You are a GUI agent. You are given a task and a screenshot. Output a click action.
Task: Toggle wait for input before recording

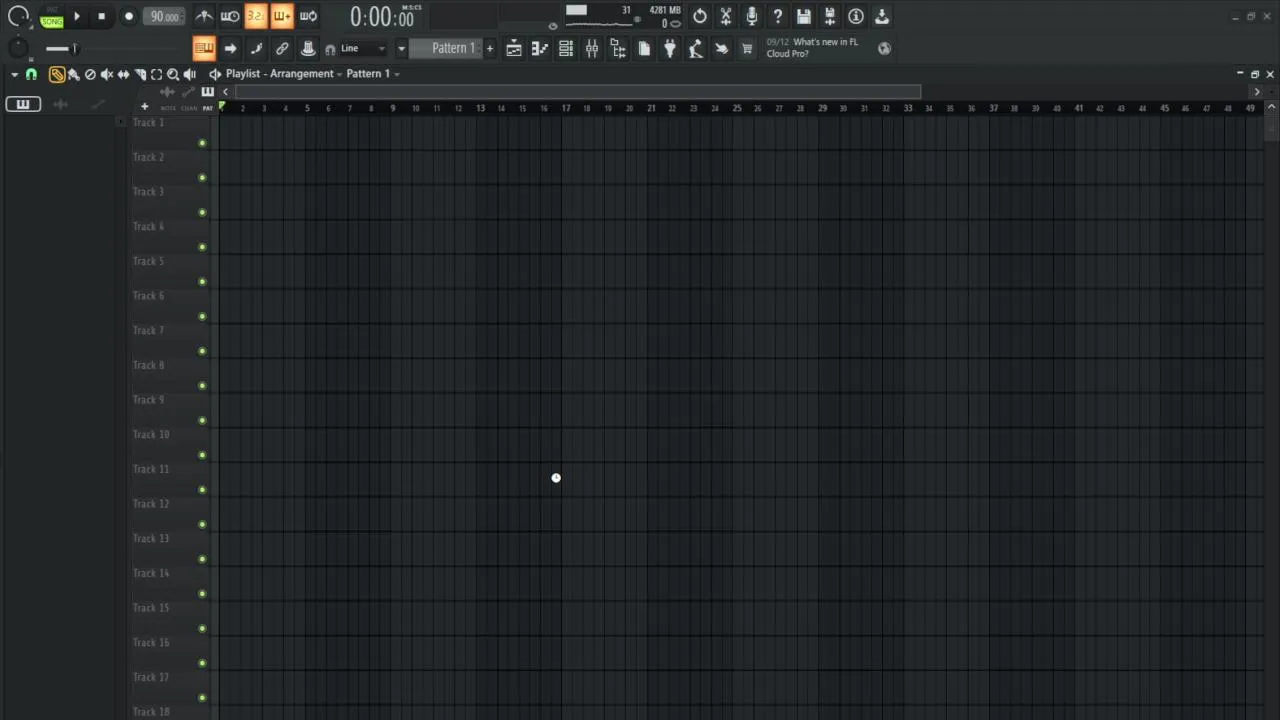coord(230,16)
